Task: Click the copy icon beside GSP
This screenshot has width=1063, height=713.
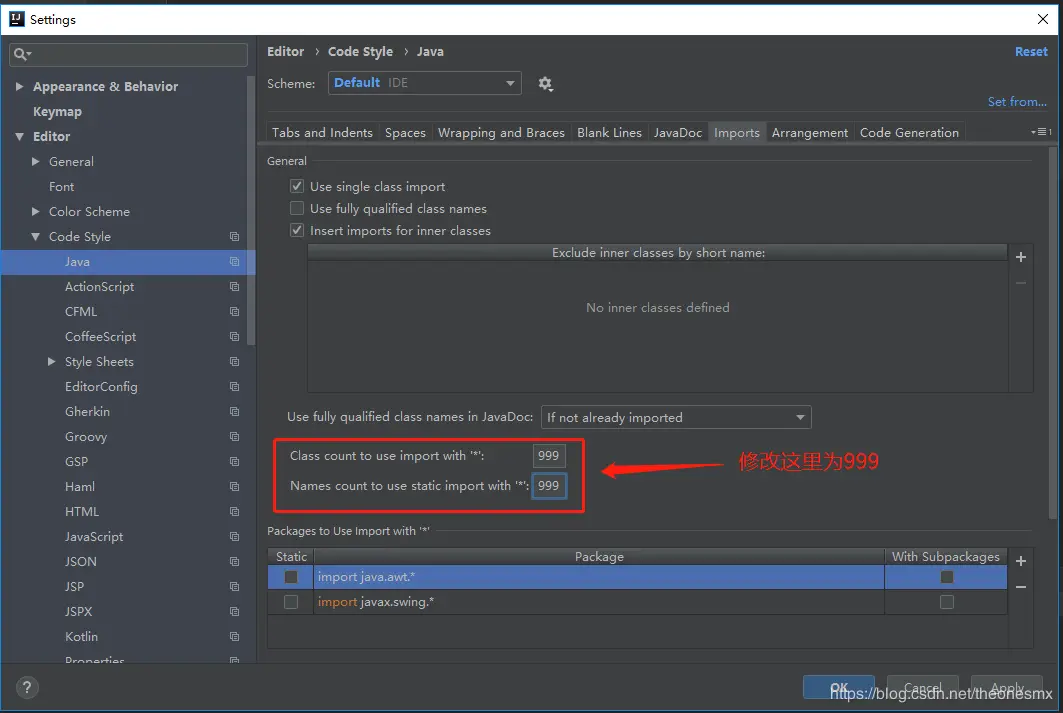Action: pyautogui.click(x=234, y=462)
